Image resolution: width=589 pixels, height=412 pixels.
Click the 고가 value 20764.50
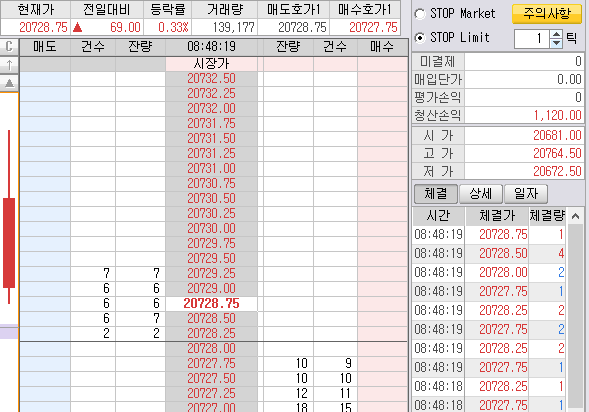(x=557, y=153)
